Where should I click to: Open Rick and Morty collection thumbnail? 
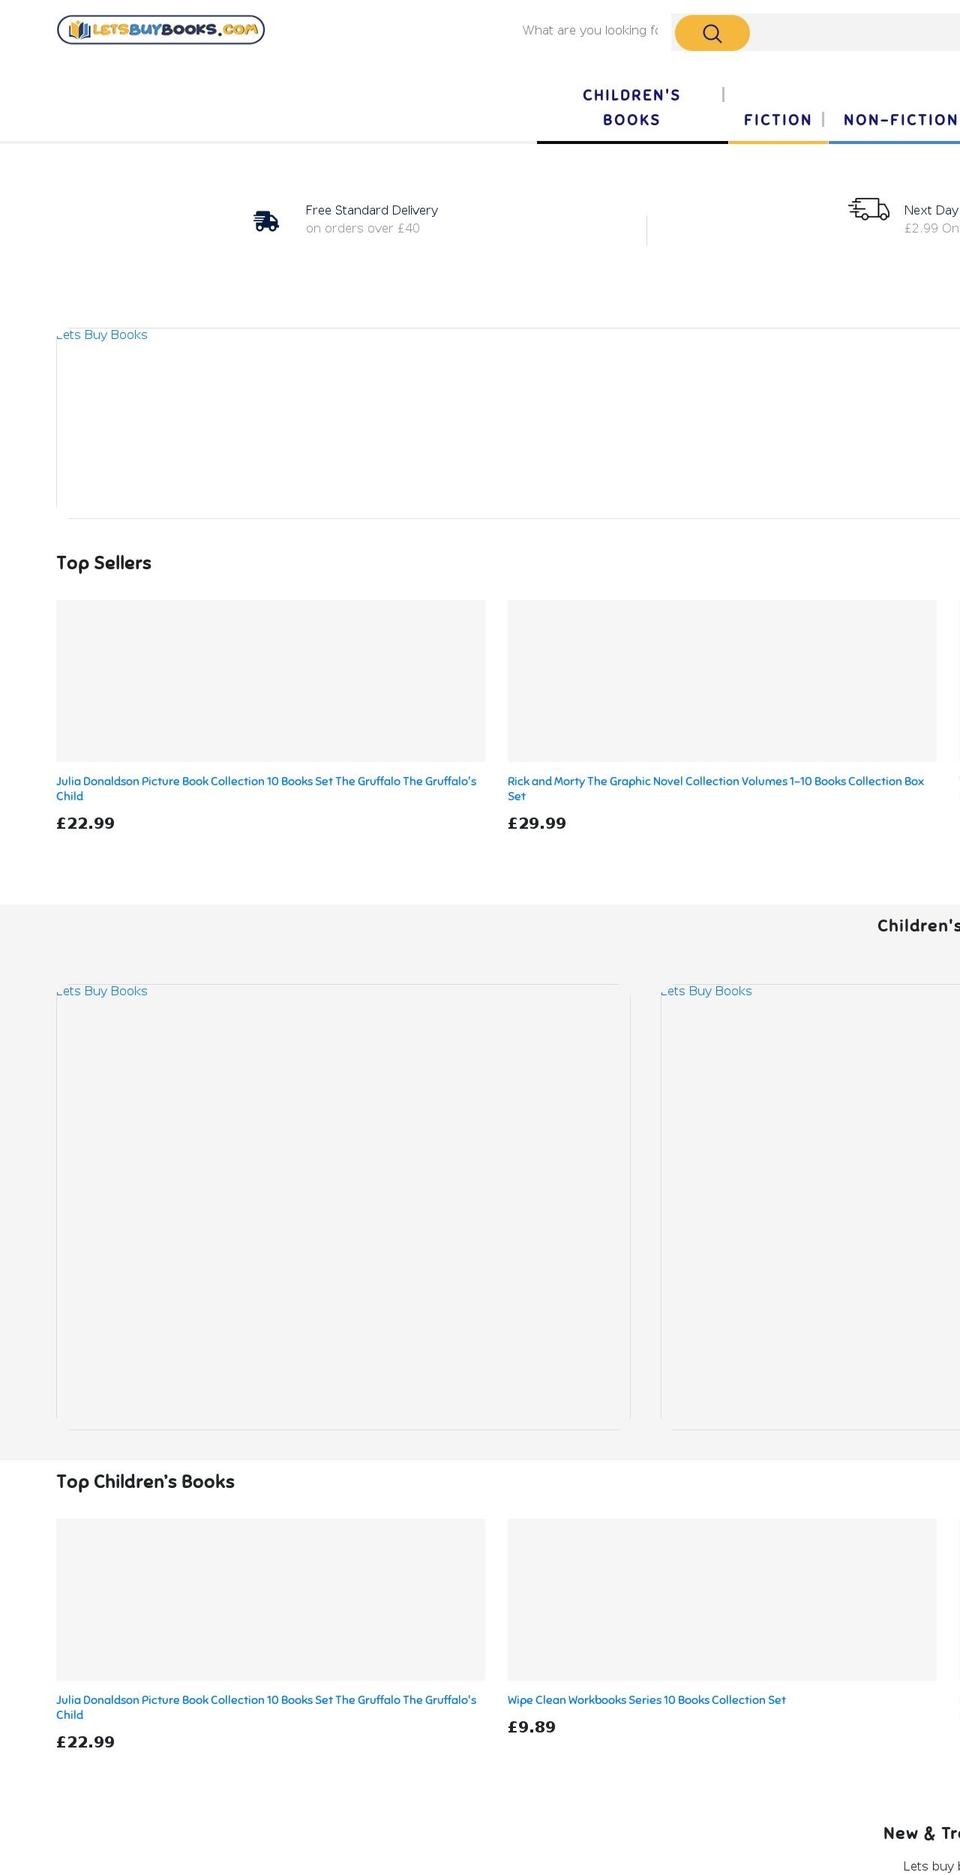(722, 681)
